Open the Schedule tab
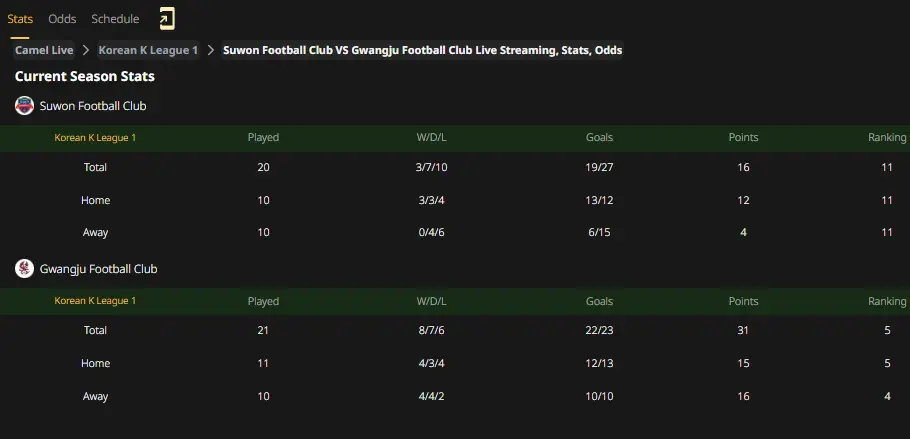910x439 pixels. click(115, 19)
